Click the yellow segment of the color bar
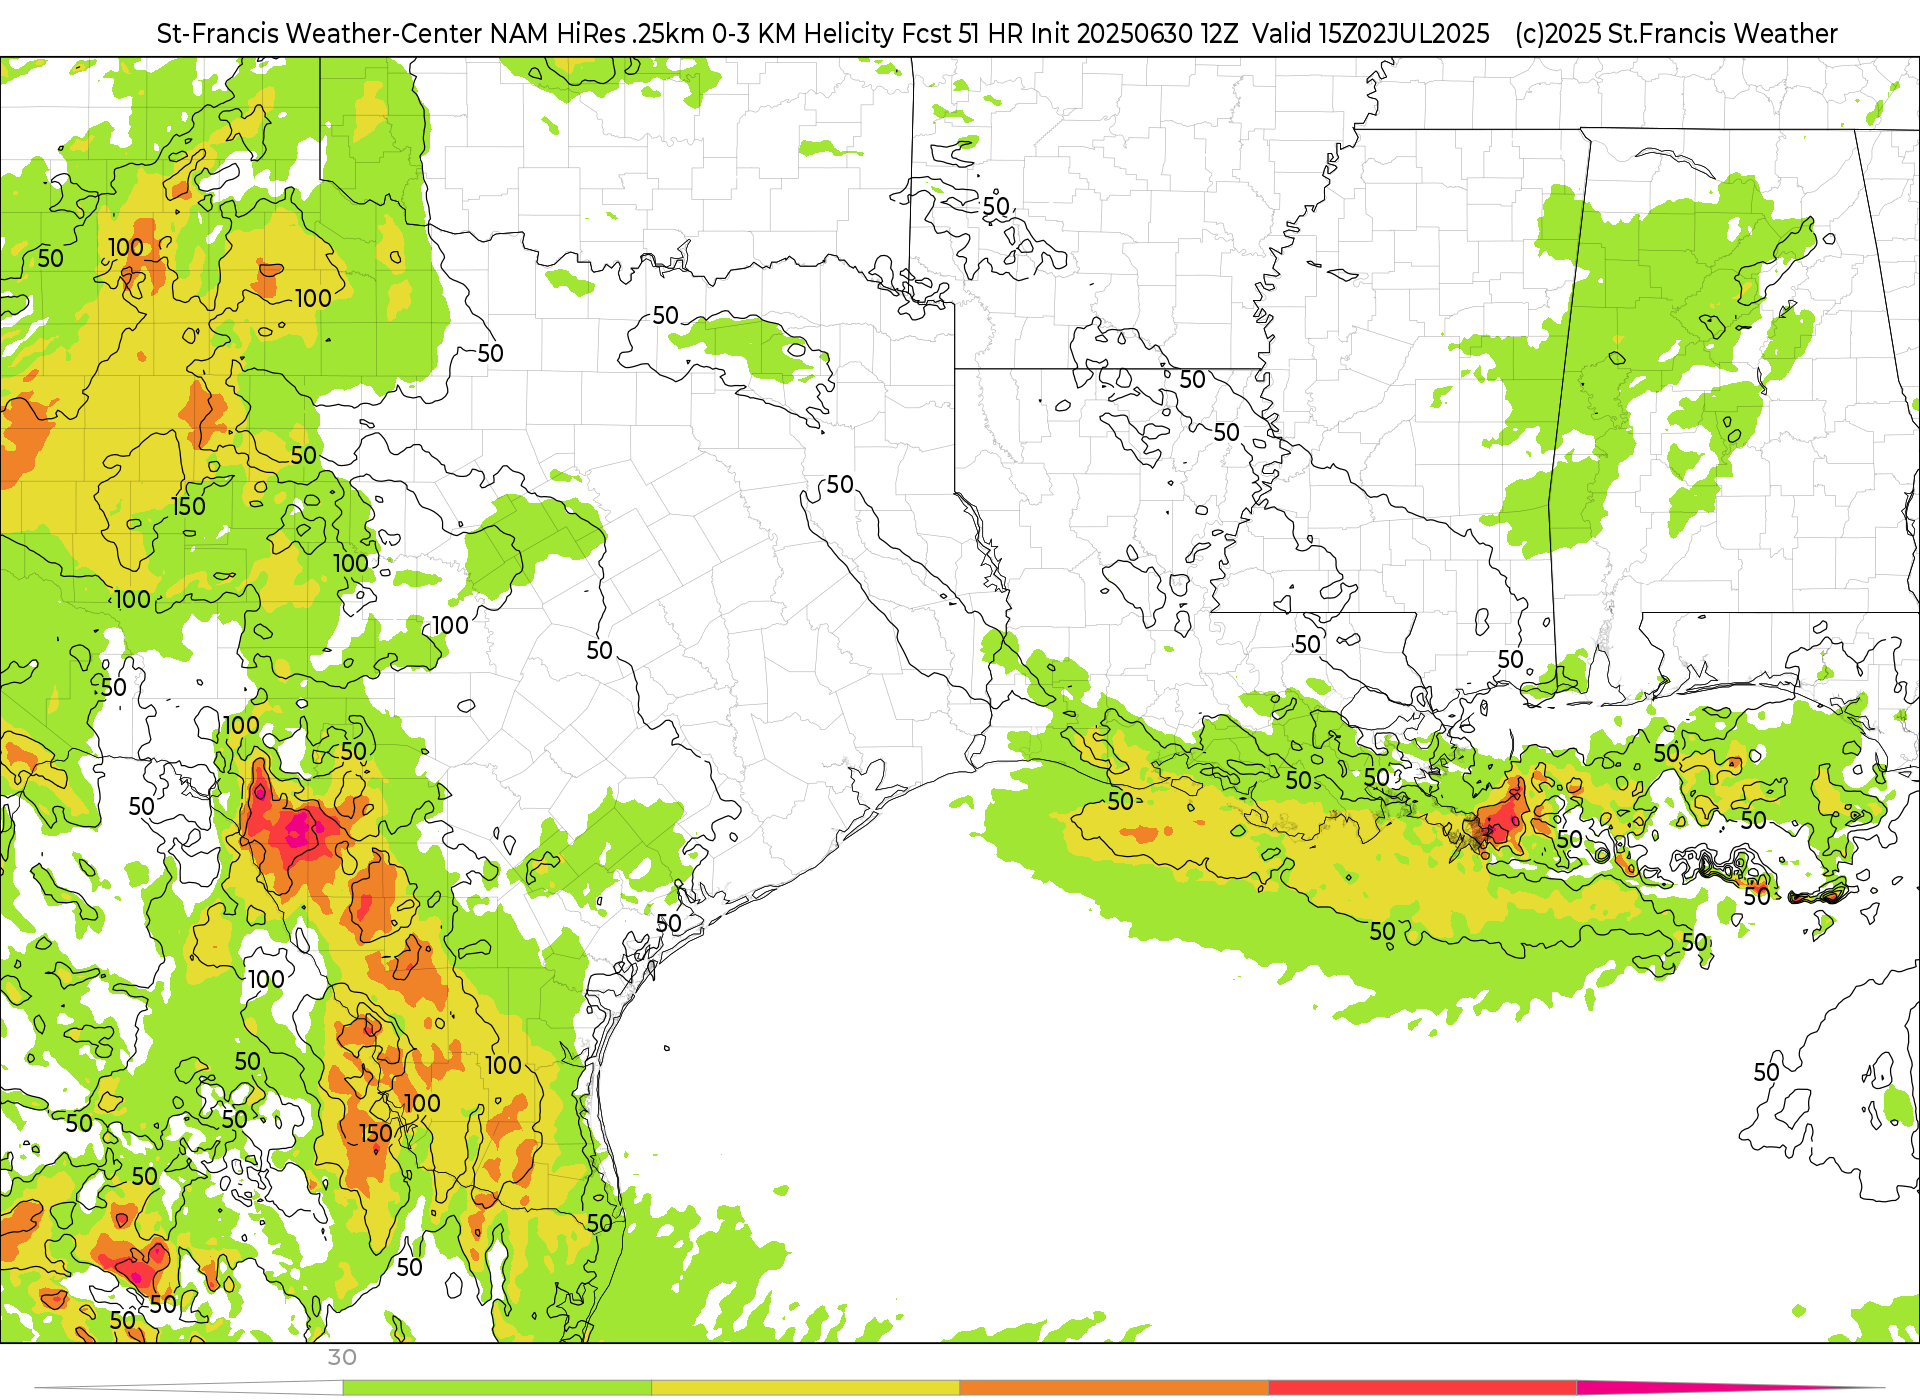Screen dimensions: 1920x1400 (x=806, y=1387)
